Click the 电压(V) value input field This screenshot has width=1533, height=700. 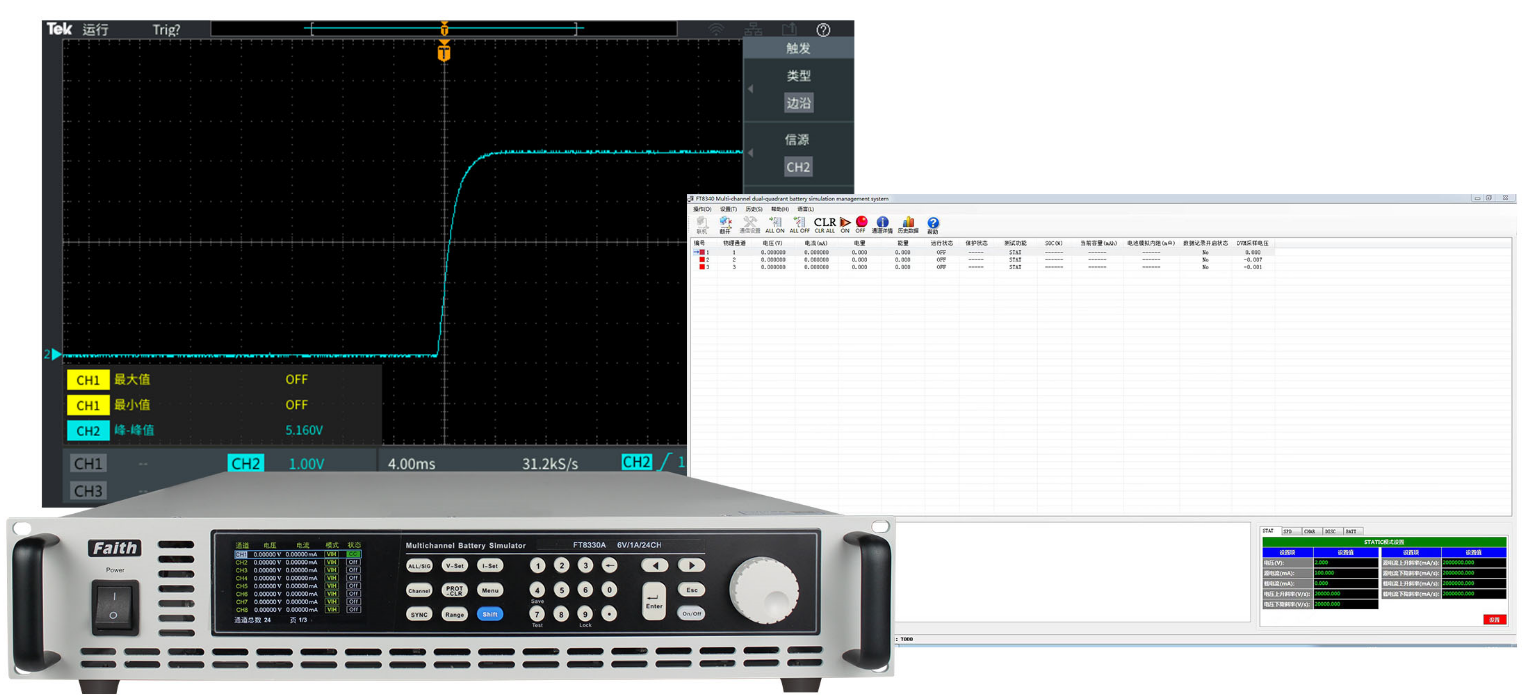1345,563
